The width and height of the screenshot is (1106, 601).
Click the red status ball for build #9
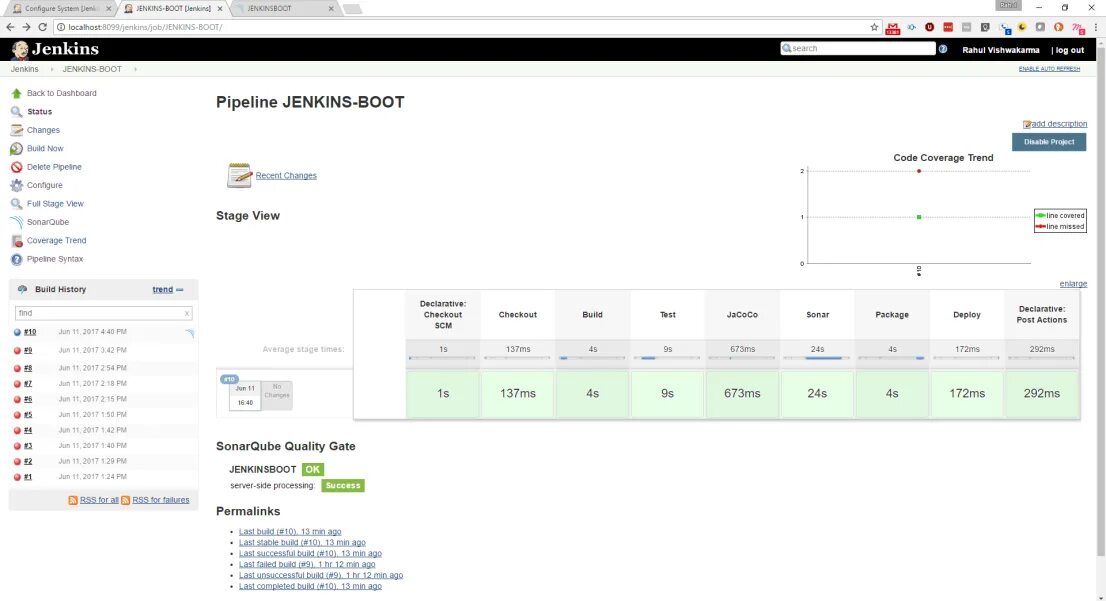[17, 351]
